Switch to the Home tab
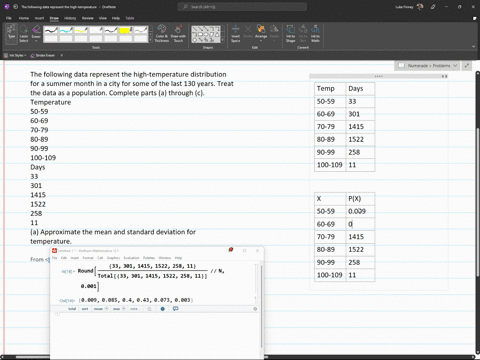This screenshot has width=480, height=360. click(24, 18)
